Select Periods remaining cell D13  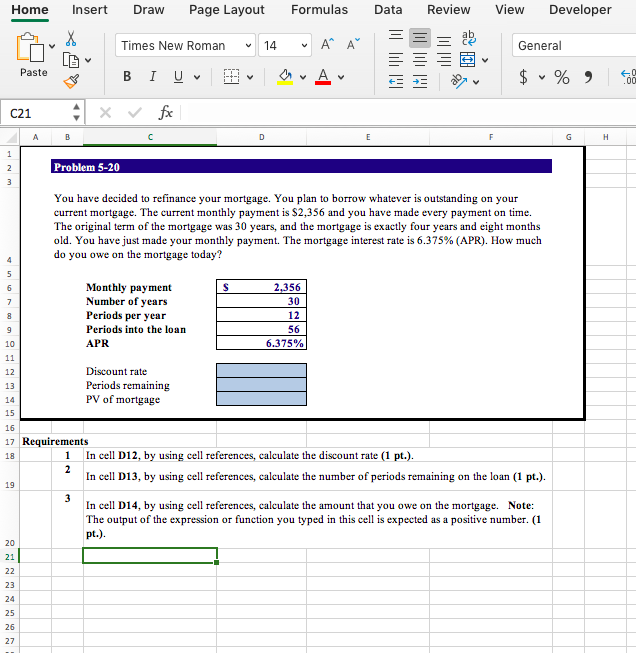[x=262, y=385]
